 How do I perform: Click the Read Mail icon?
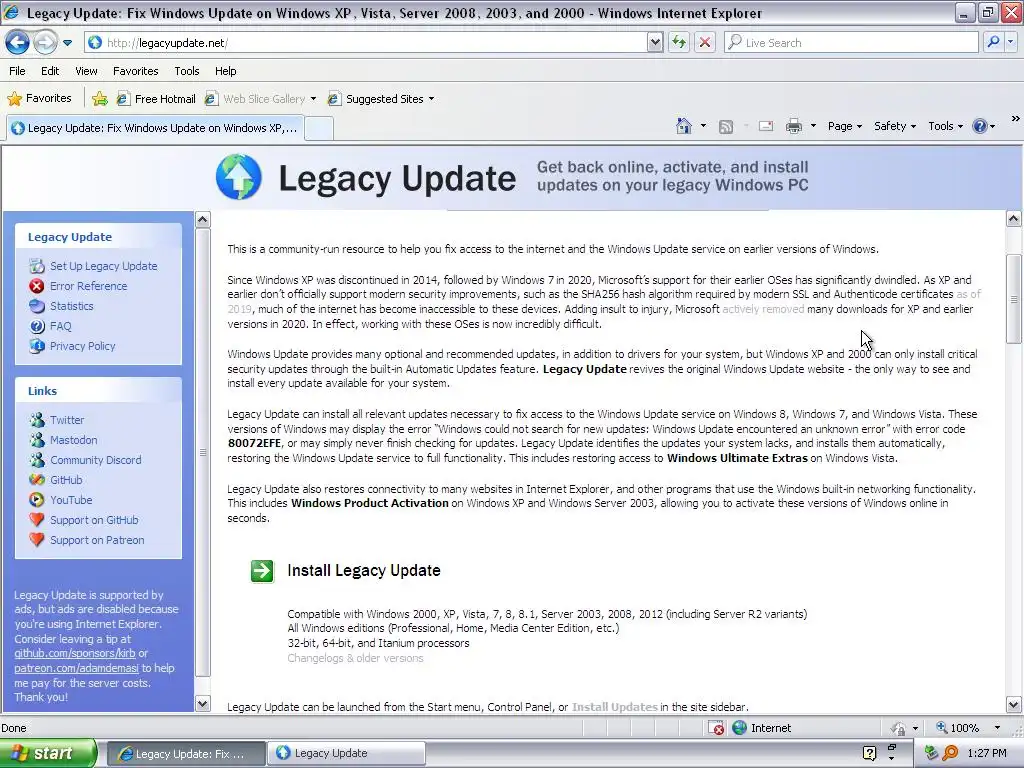(765, 126)
